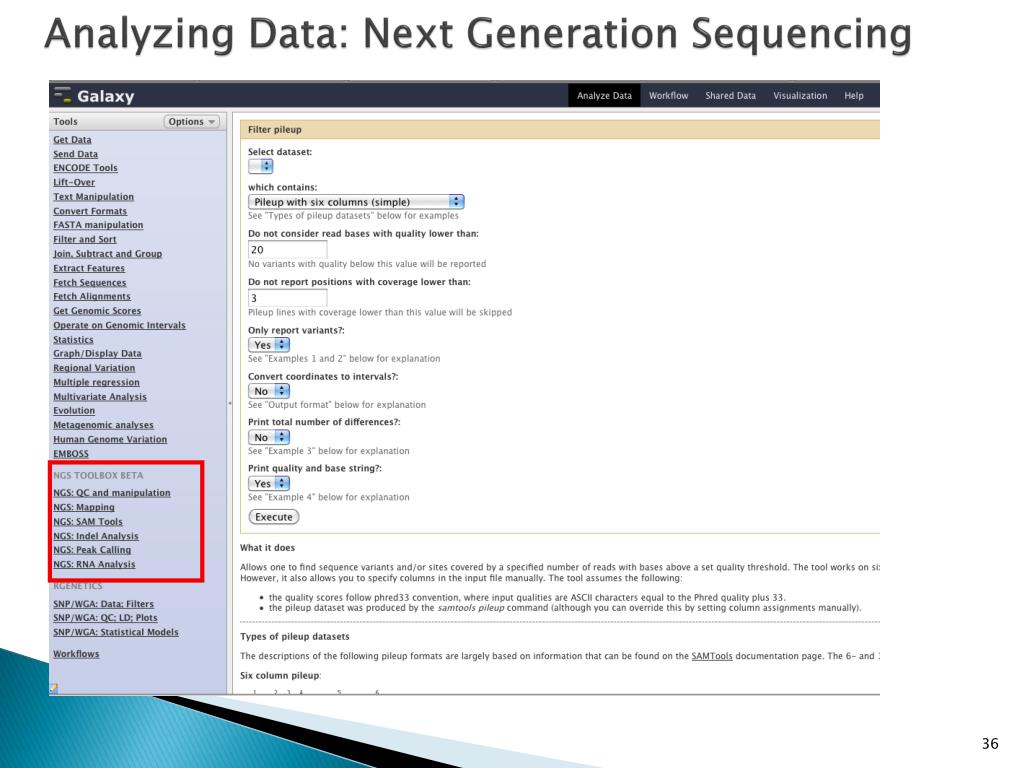Open ENCODE Tools section

tap(85, 168)
